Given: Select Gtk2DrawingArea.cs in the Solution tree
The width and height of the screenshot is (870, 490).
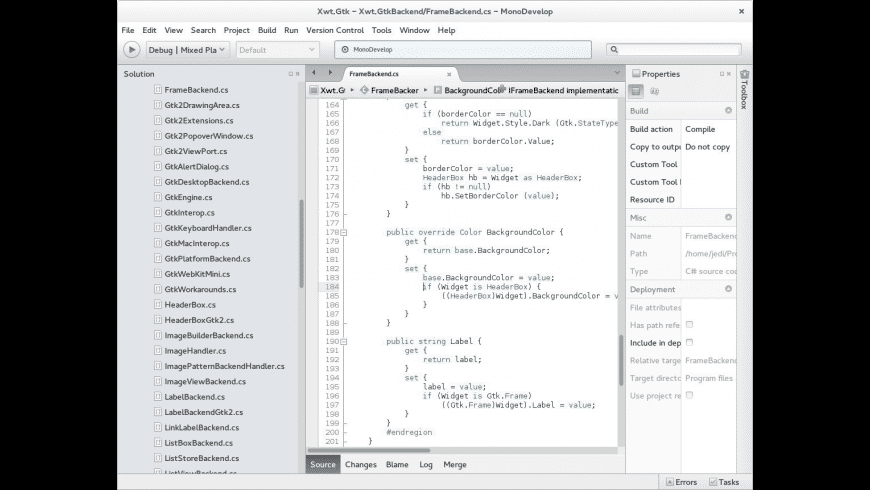Looking at the screenshot, I should click(x=202, y=105).
